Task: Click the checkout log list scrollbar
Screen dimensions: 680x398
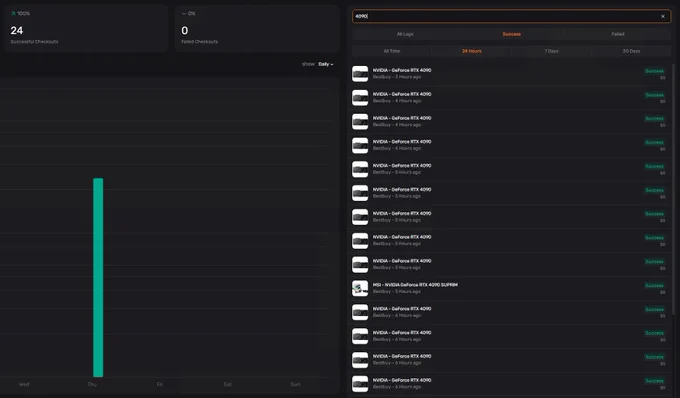Action: (x=673, y=189)
